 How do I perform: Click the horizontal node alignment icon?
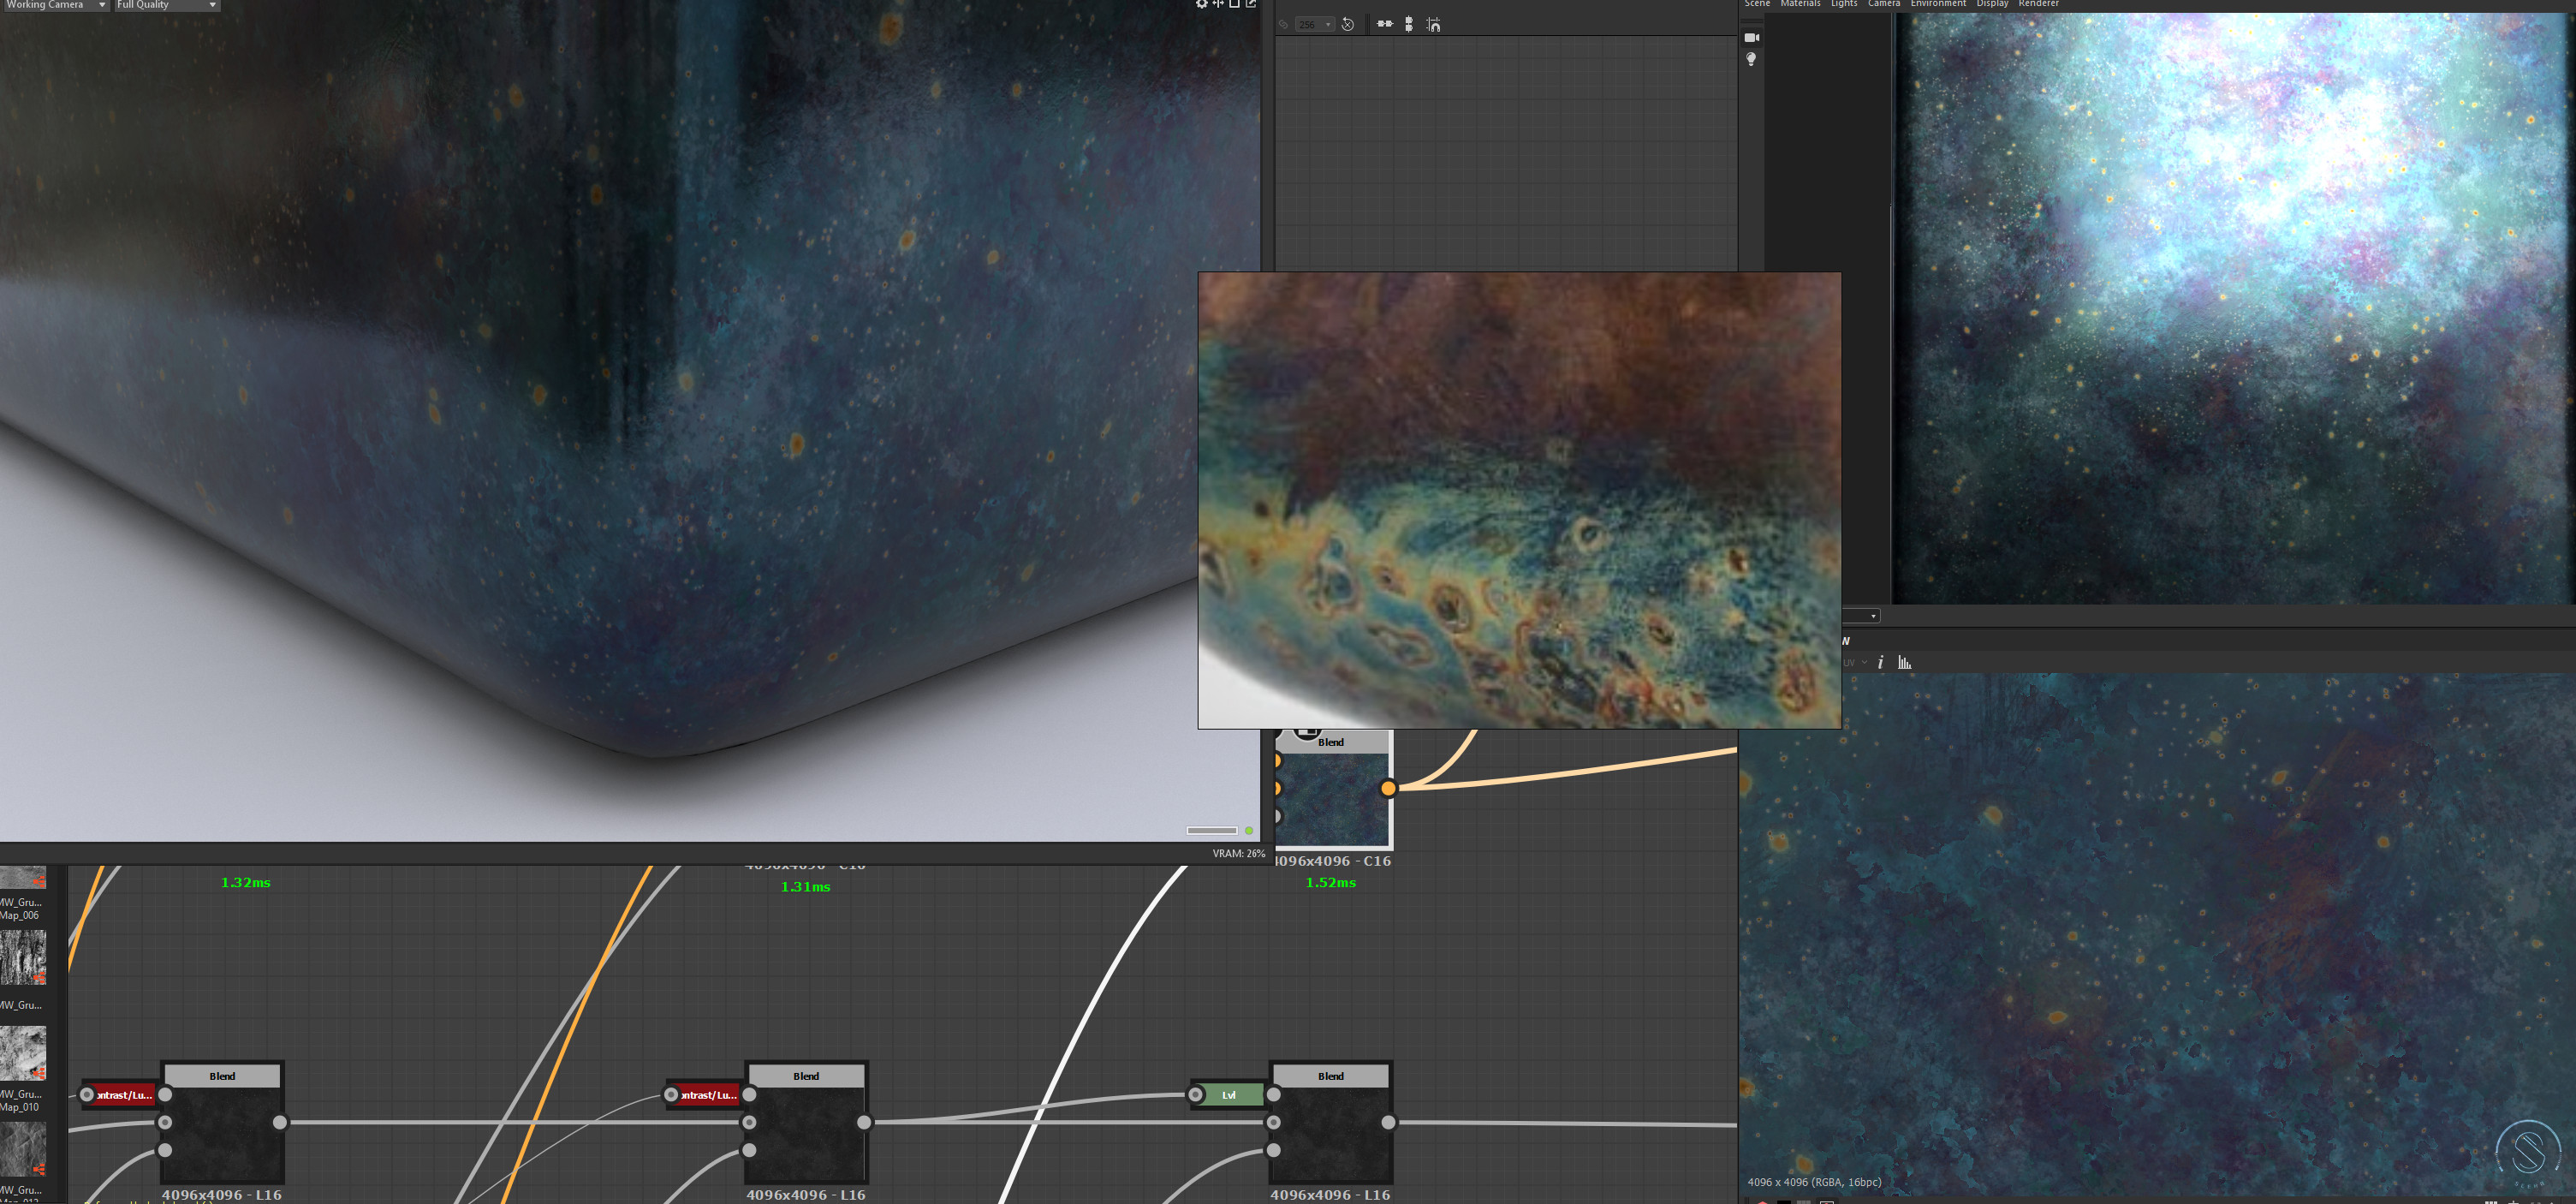[1385, 24]
